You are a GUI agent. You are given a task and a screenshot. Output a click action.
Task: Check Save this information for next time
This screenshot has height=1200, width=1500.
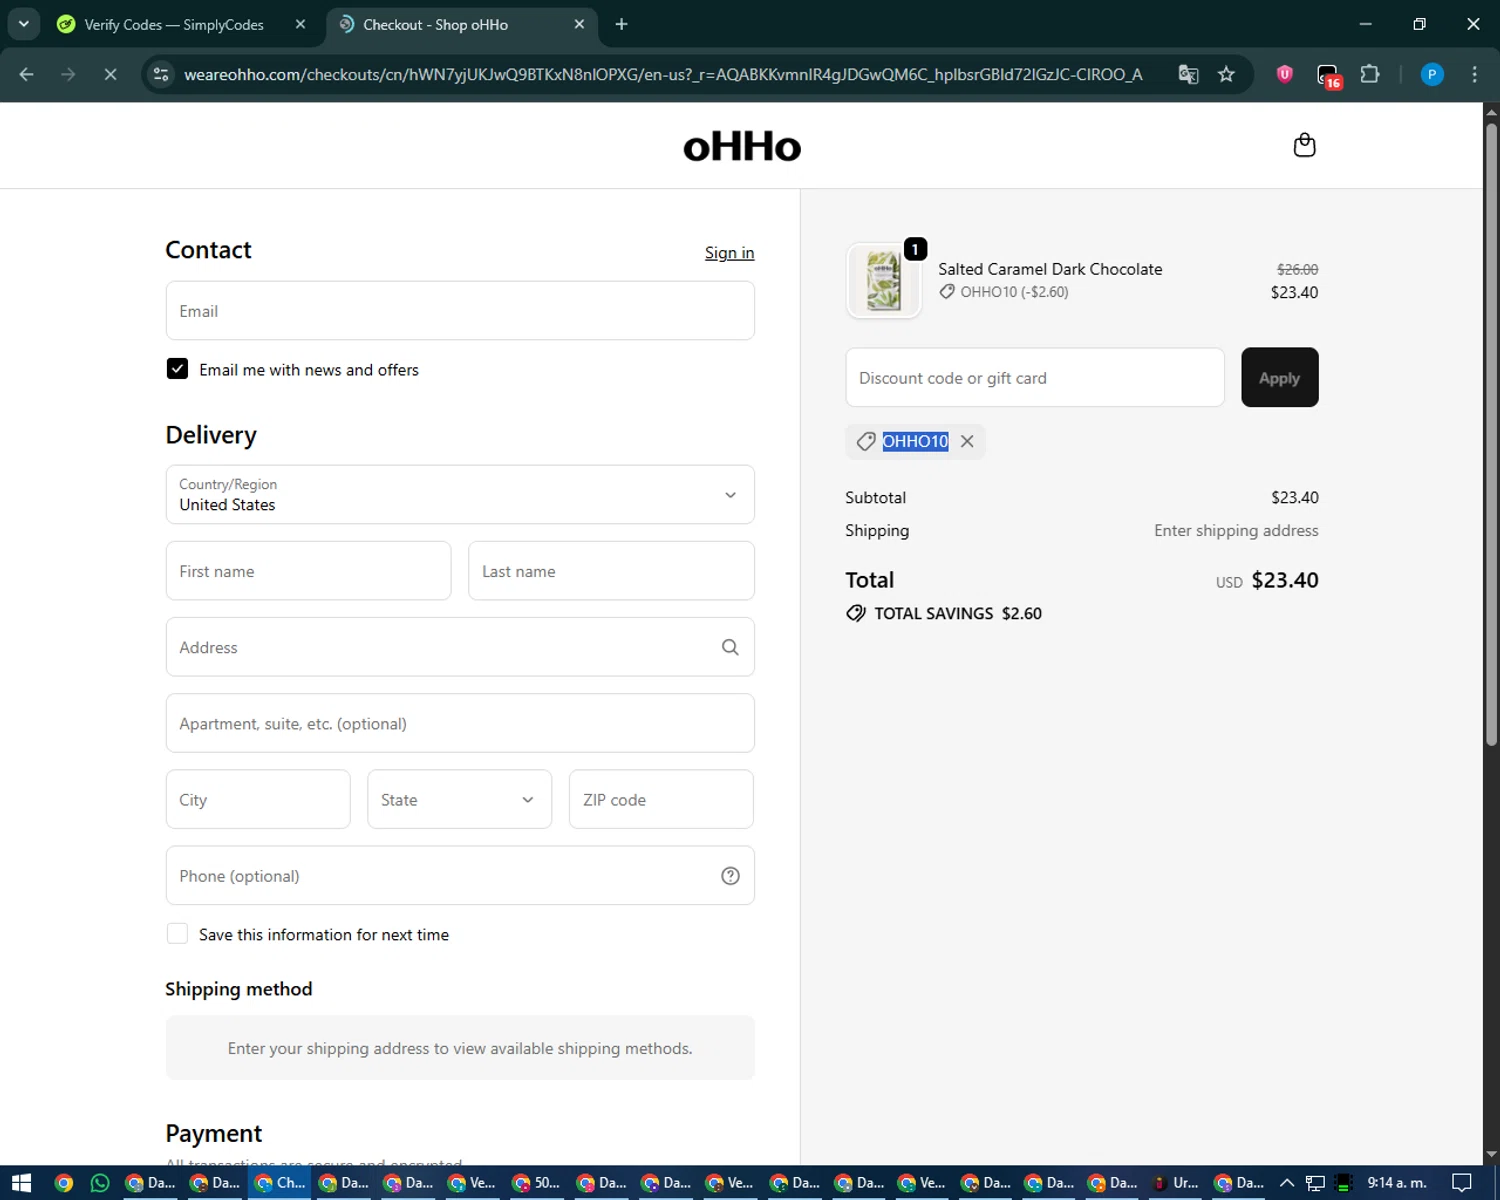[x=177, y=934]
